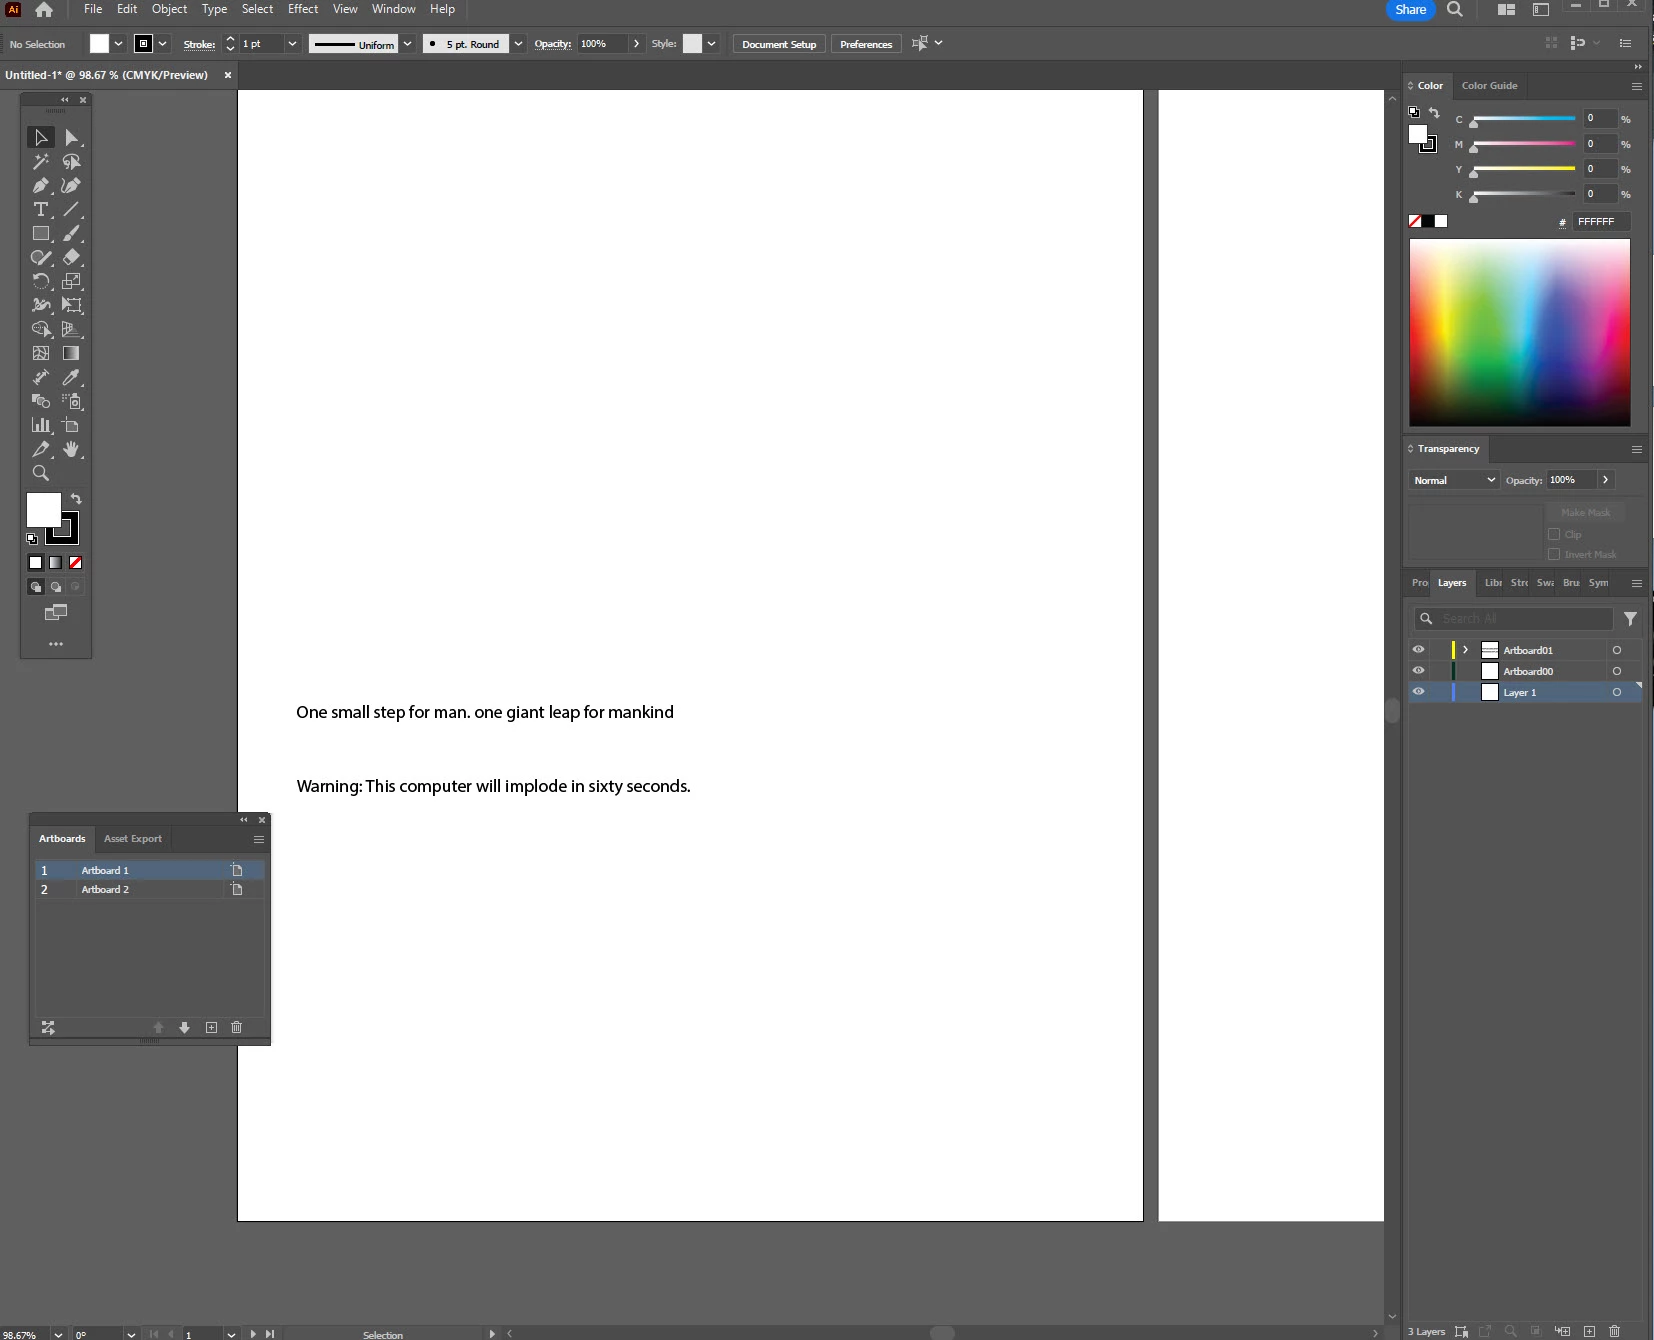
Task: Choose the Rotate tool
Action: pyautogui.click(x=41, y=281)
